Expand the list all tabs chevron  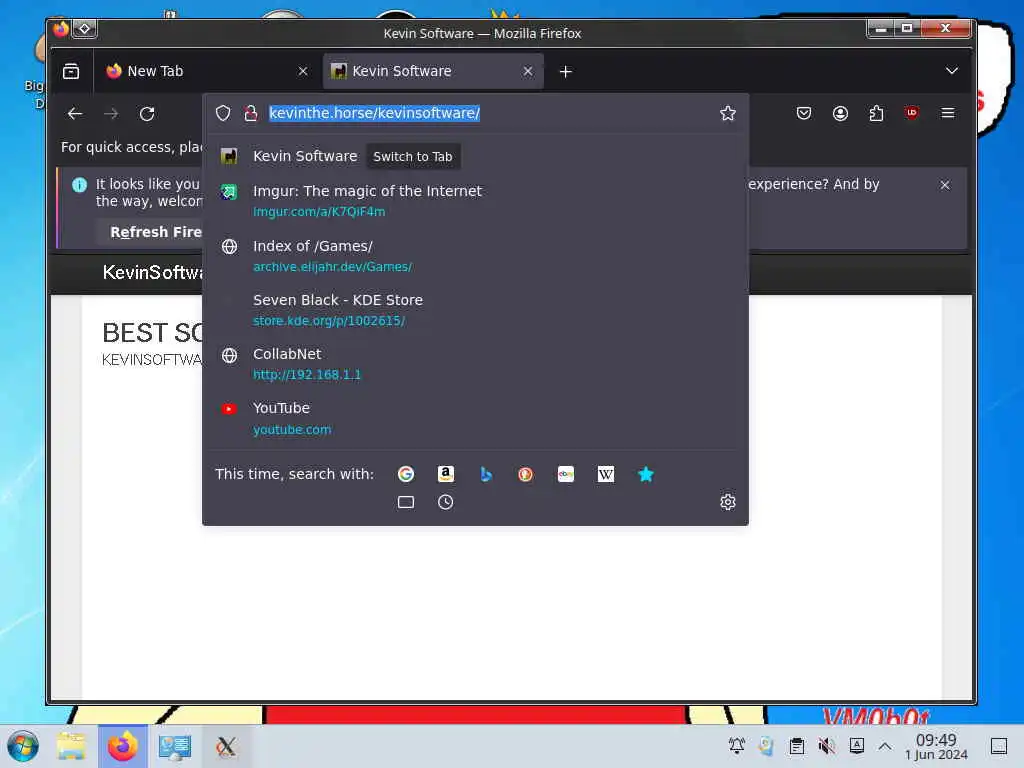pos(952,71)
